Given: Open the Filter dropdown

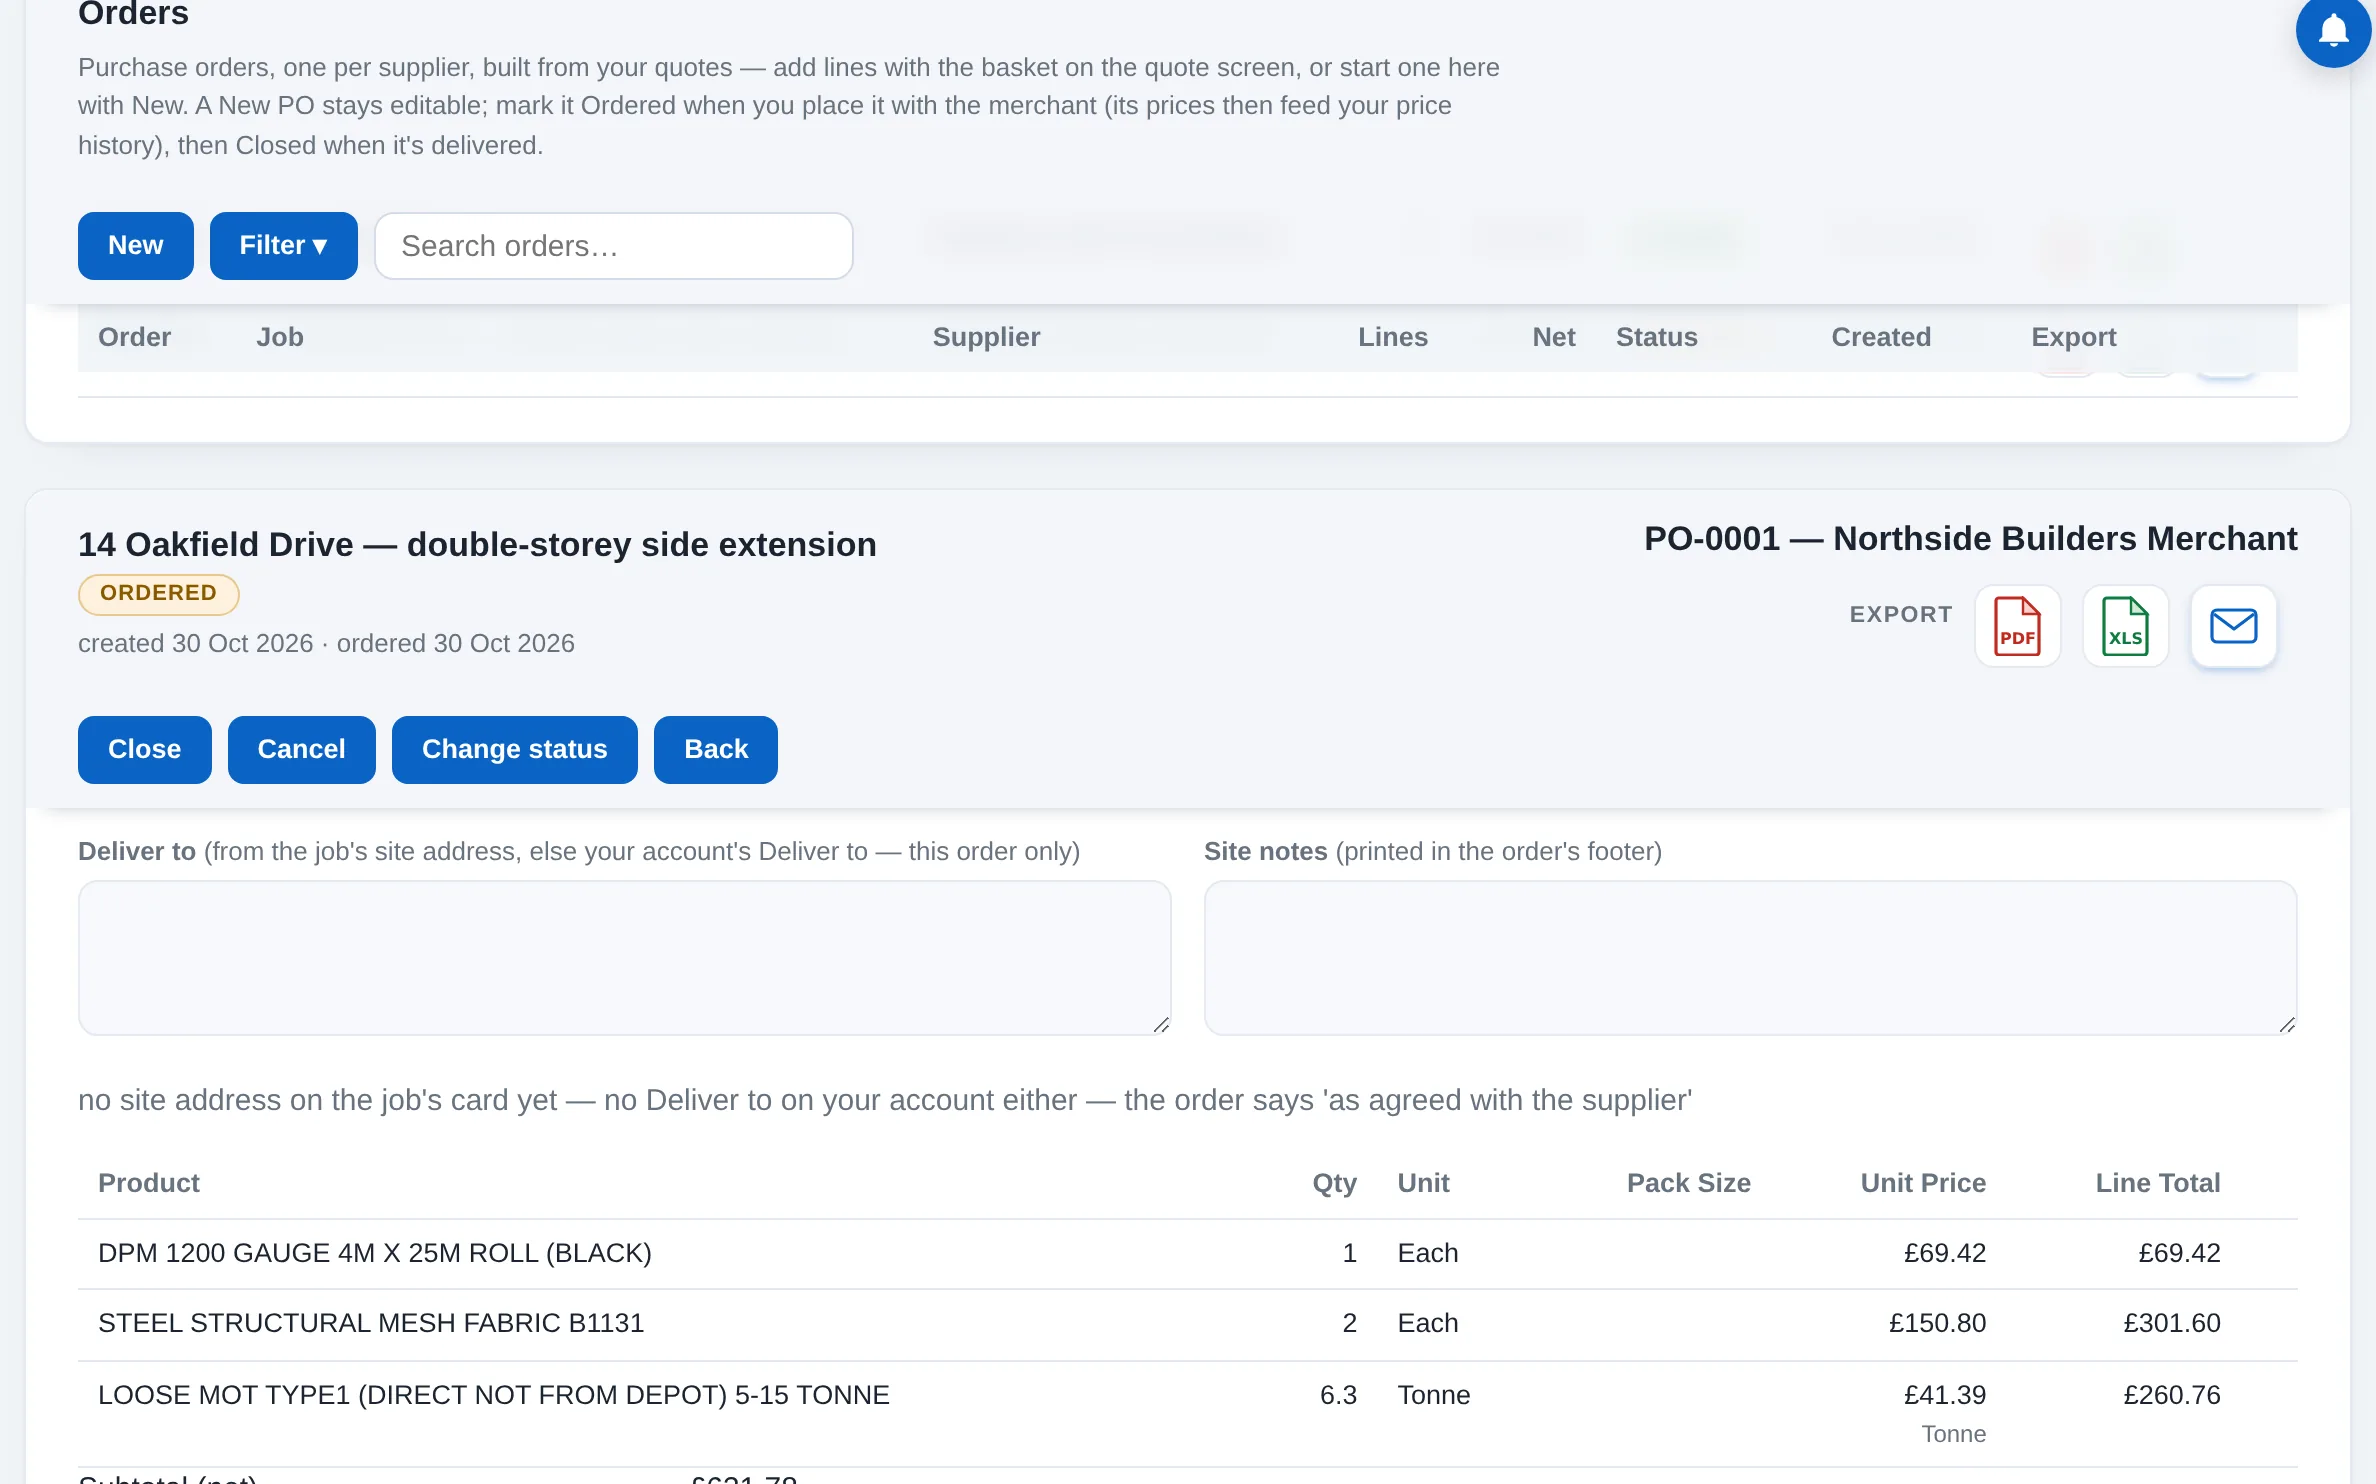Looking at the screenshot, I should pos(283,246).
